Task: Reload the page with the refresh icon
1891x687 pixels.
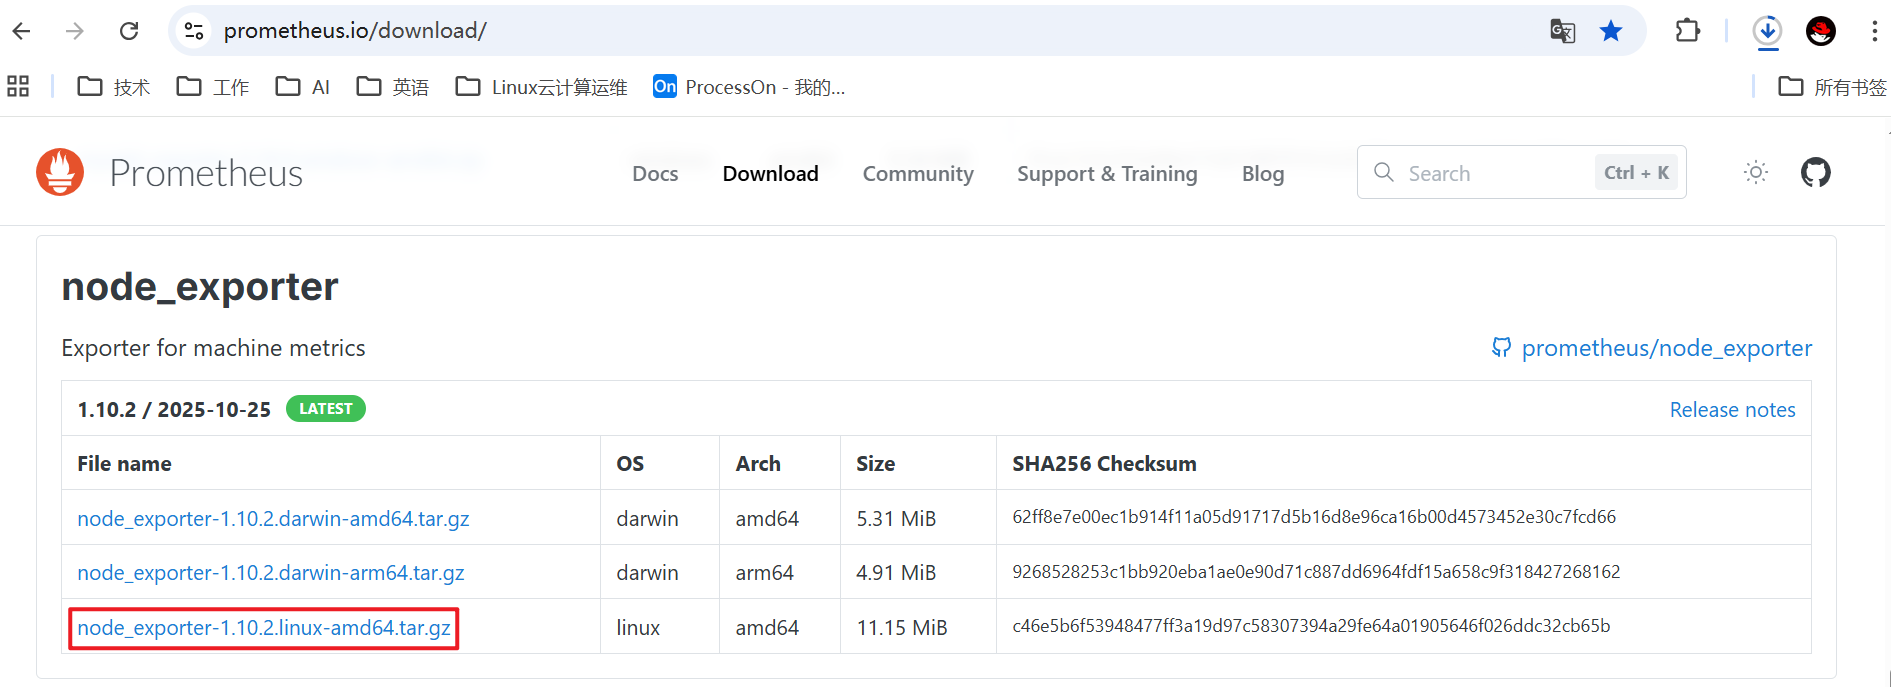Action: tap(129, 31)
